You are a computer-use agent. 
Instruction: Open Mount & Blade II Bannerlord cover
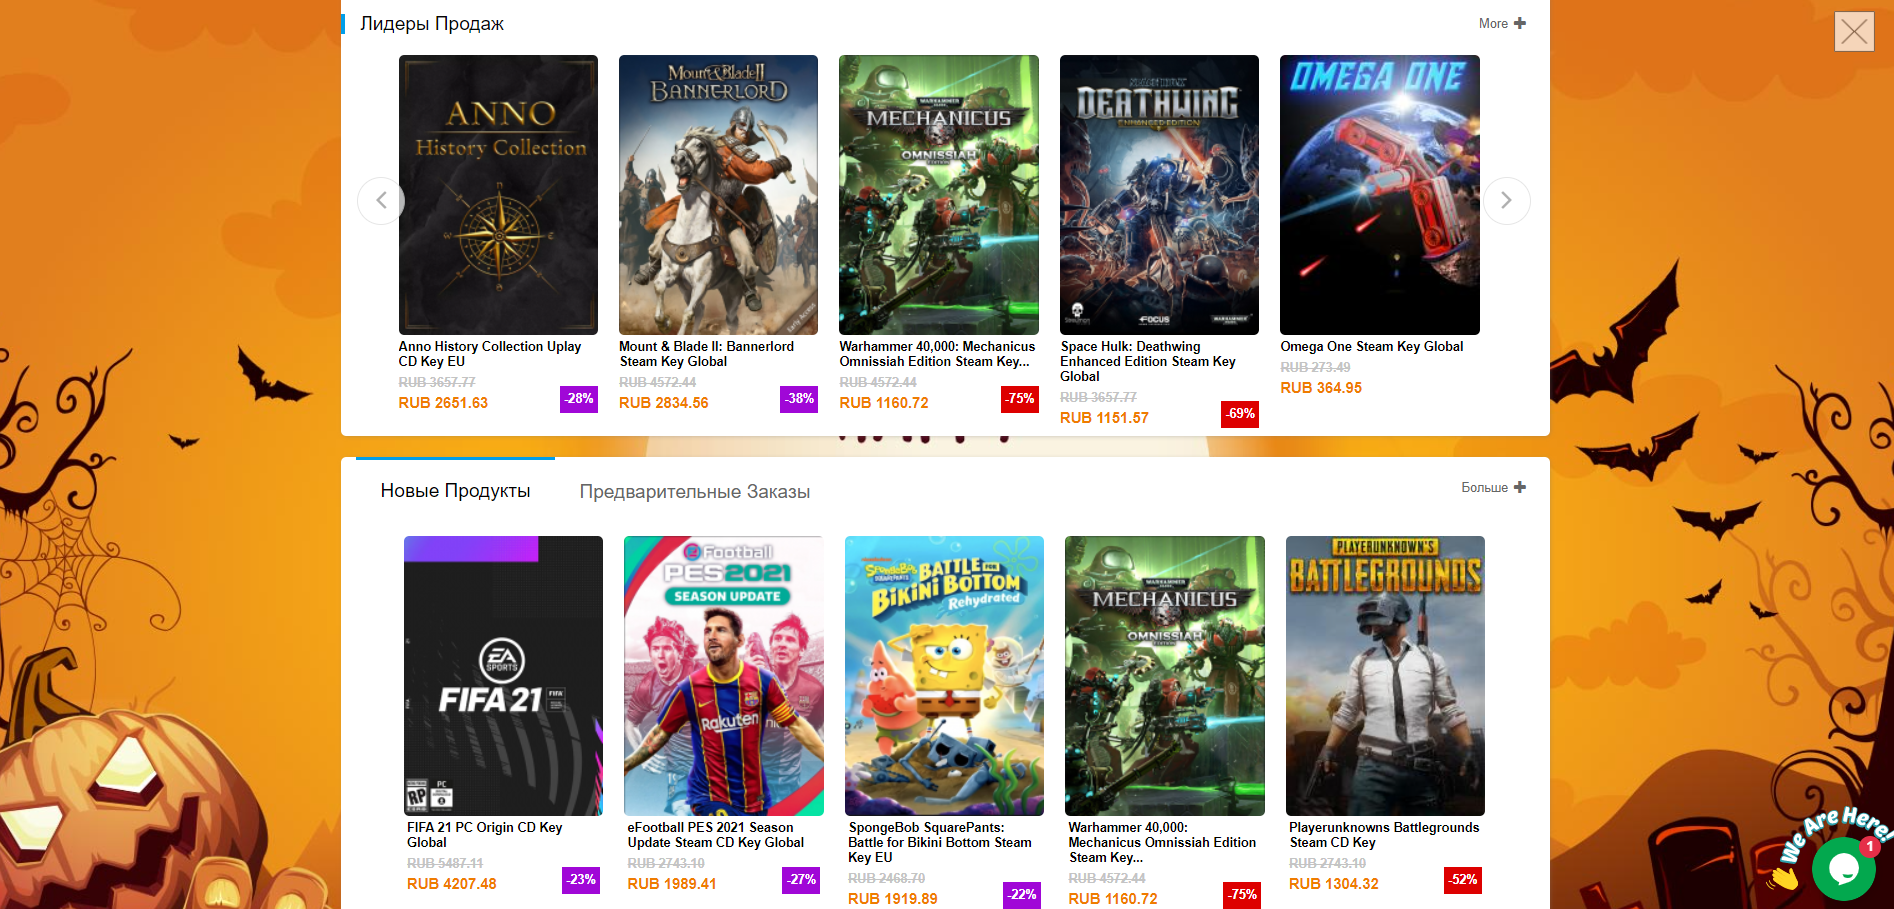pyautogui.click(x=718, y=195)
